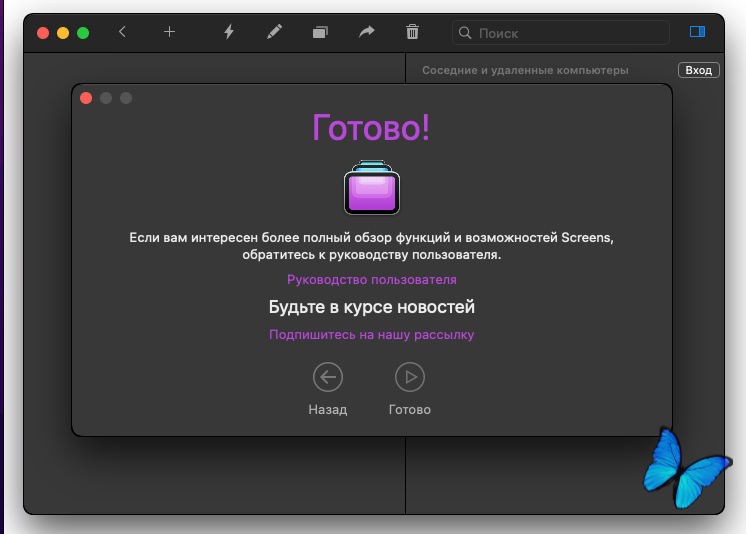Screen dimensions: 746x534
Task: Toggle the sidebar panel icon
Action: point(697,32)
